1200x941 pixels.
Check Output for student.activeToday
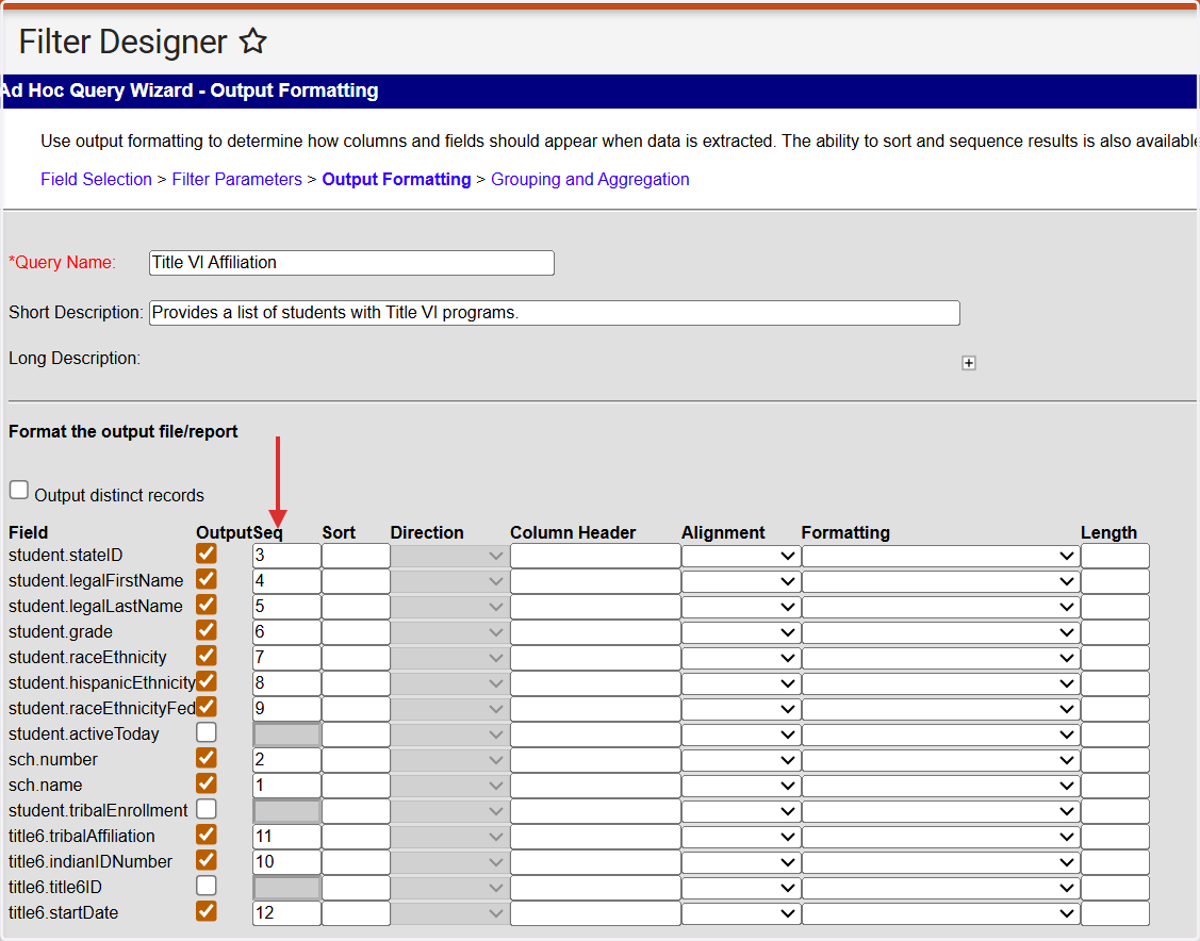click(207, 732)
